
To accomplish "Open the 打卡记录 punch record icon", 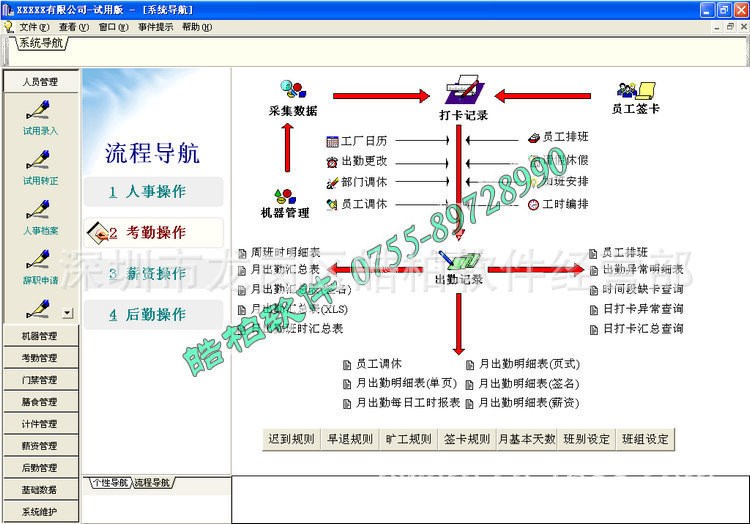I will point(463,91).
